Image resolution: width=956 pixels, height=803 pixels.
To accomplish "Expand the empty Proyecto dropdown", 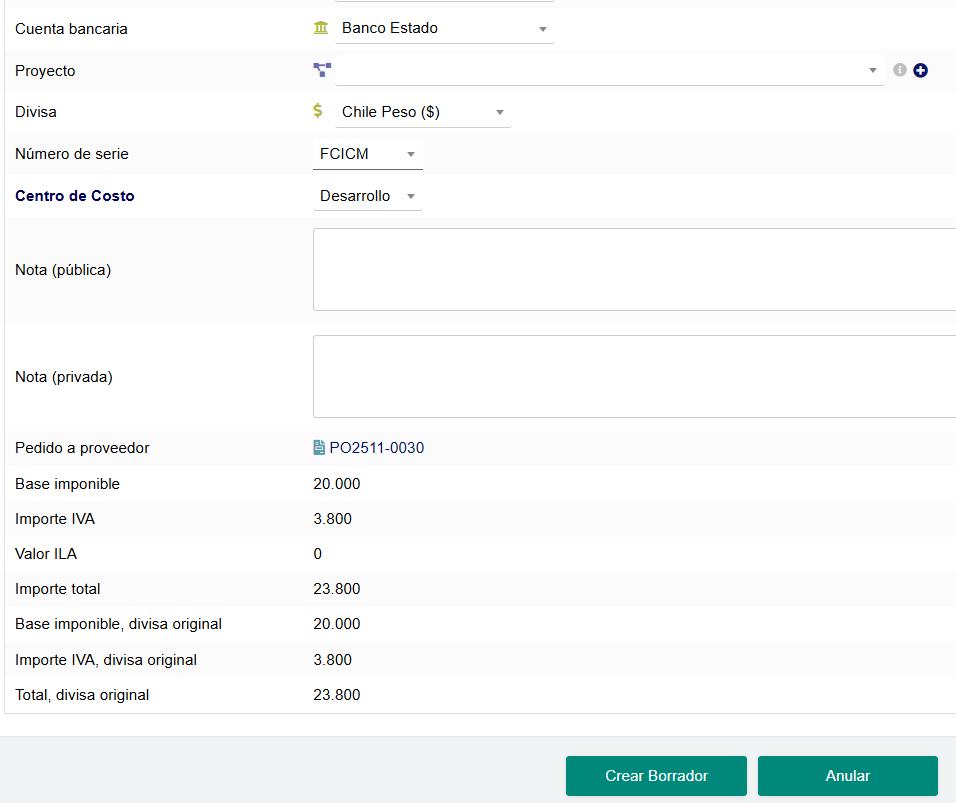I will click(610, 71).
